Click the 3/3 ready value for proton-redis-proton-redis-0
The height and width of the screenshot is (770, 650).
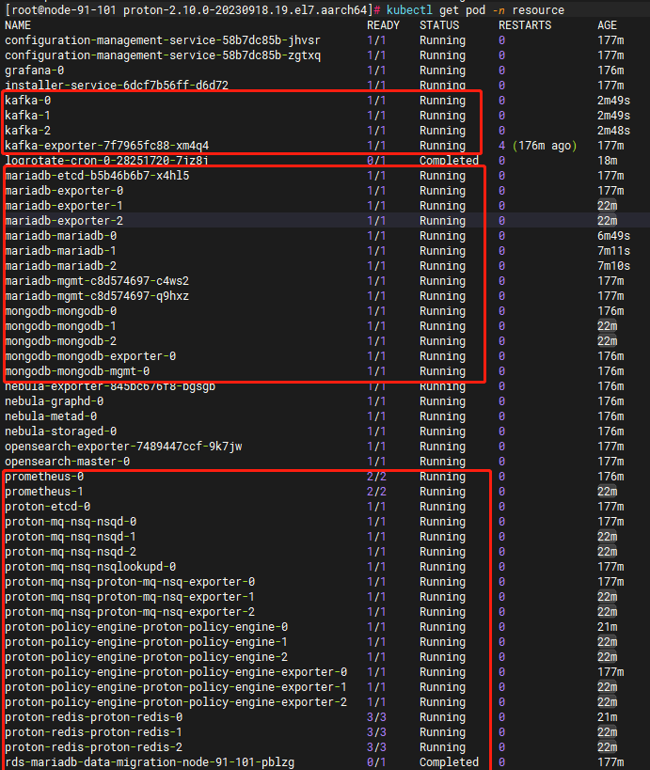point(377,717)
